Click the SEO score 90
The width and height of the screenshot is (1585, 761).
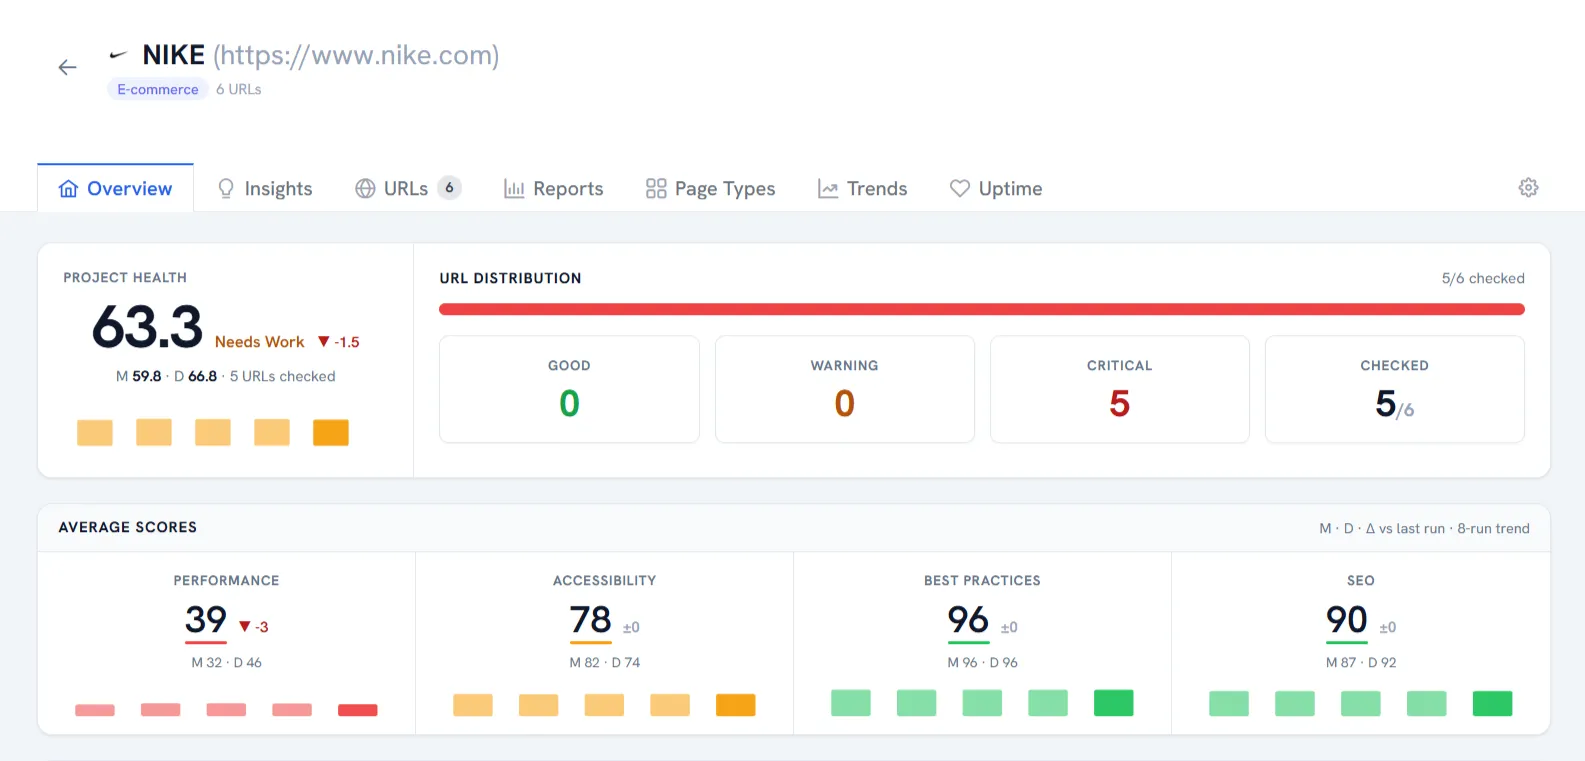1347,620
